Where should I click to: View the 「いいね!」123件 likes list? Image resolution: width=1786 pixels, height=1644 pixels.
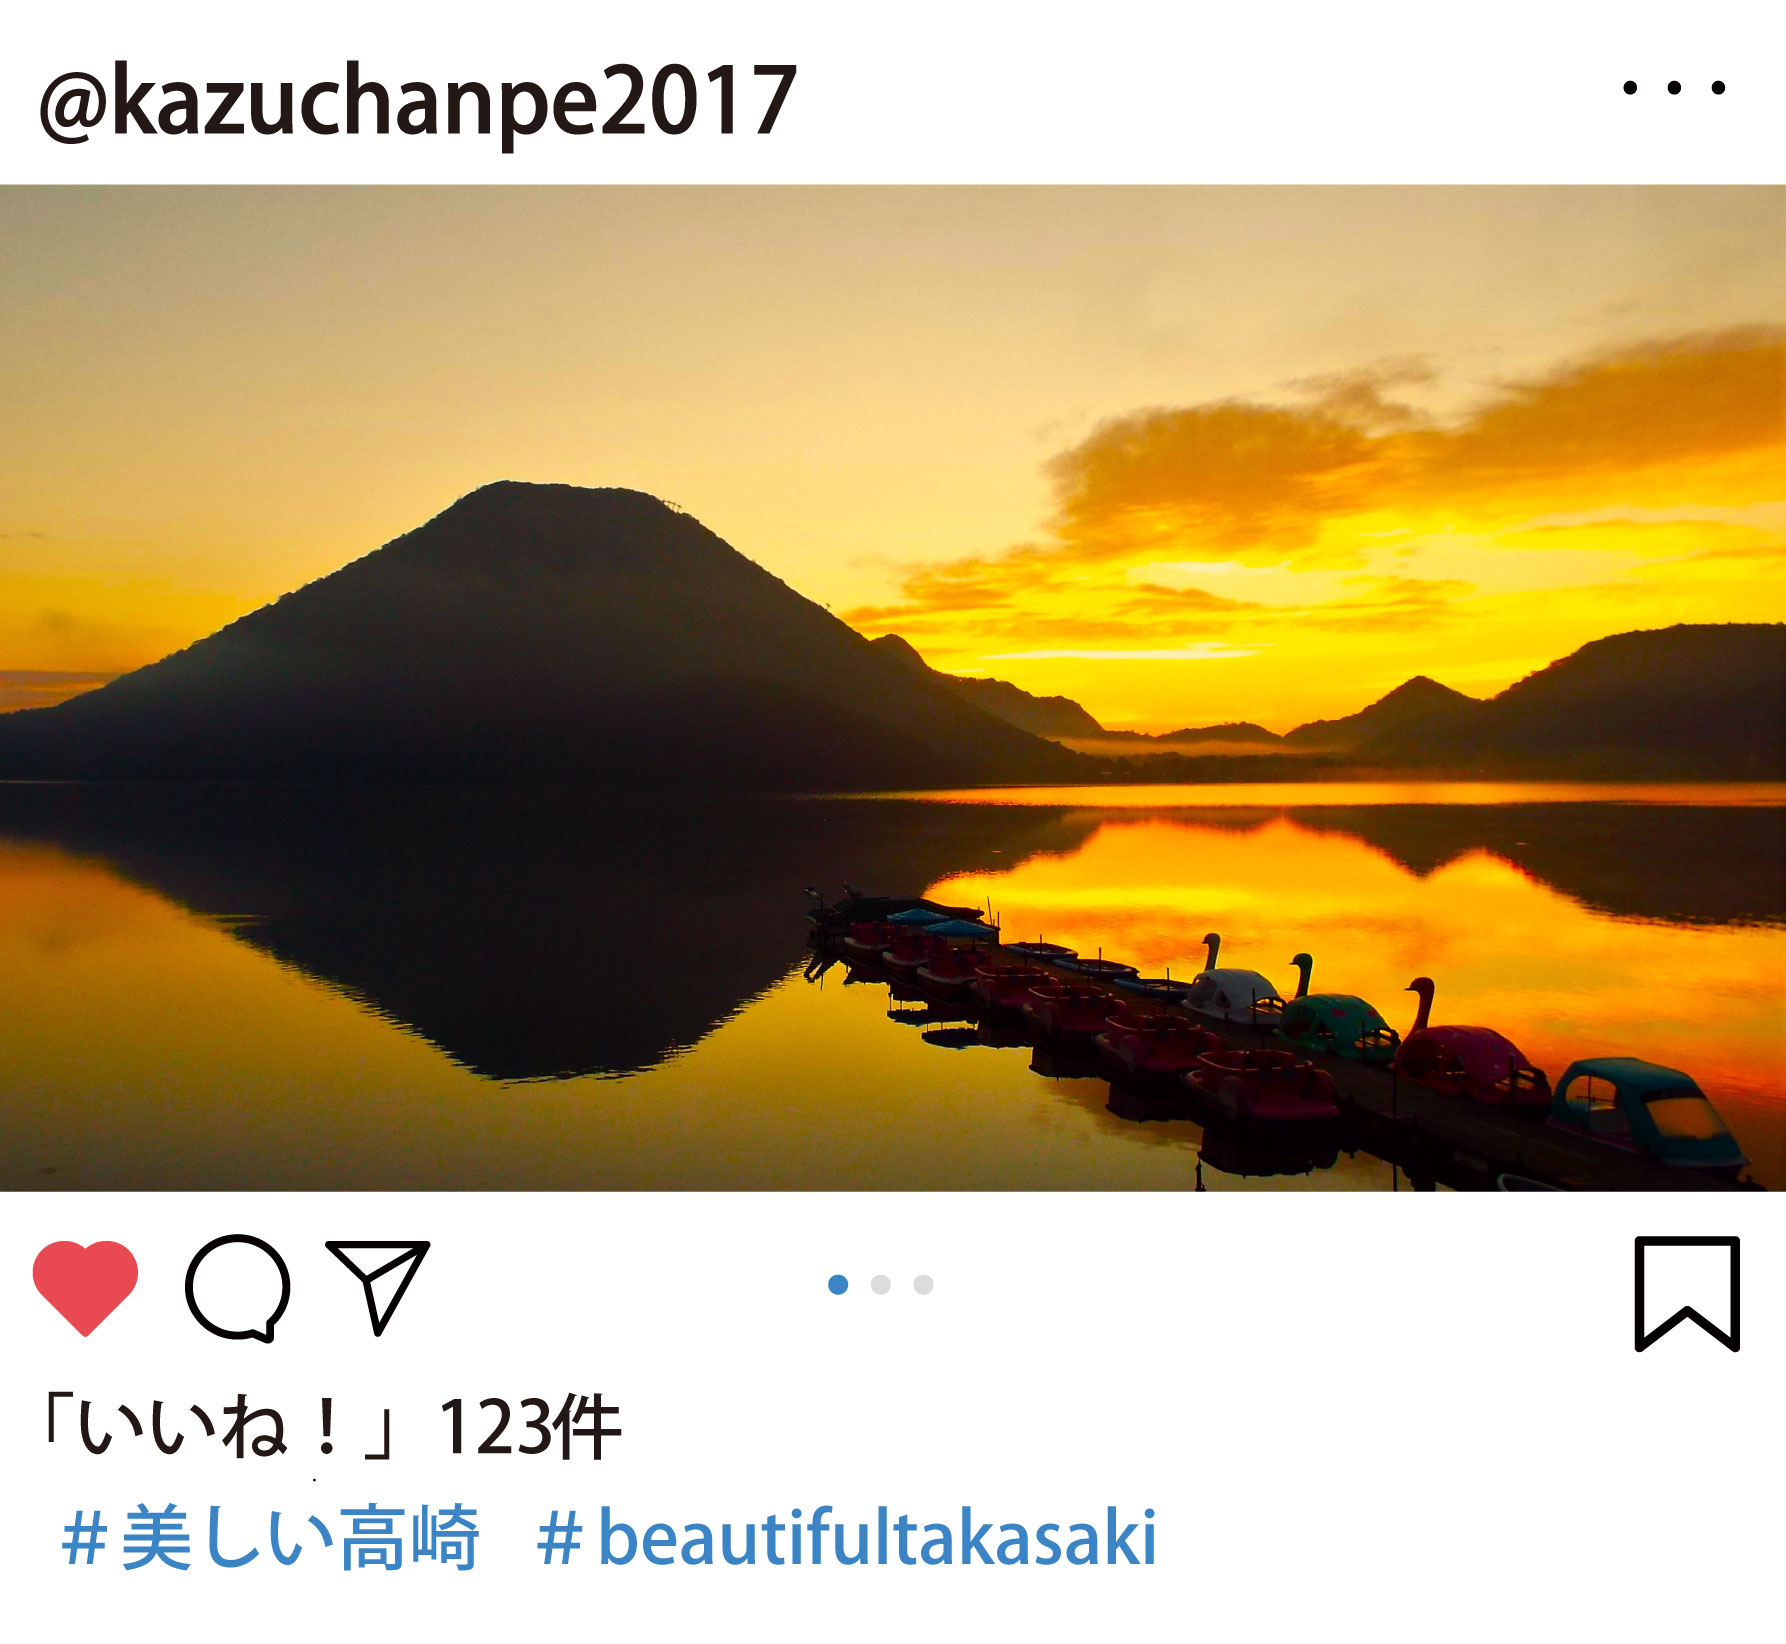coord(330,1428)
